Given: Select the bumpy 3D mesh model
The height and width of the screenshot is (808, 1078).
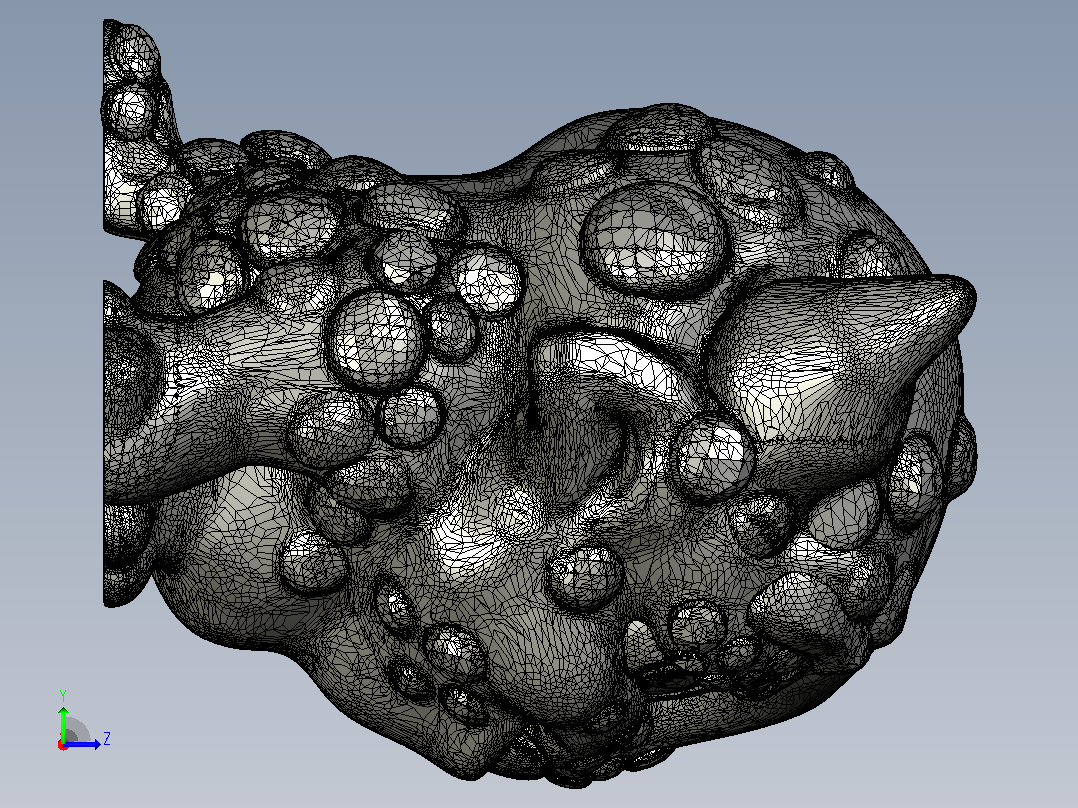Looking at the screenshot, I should (x=540, y=403).
